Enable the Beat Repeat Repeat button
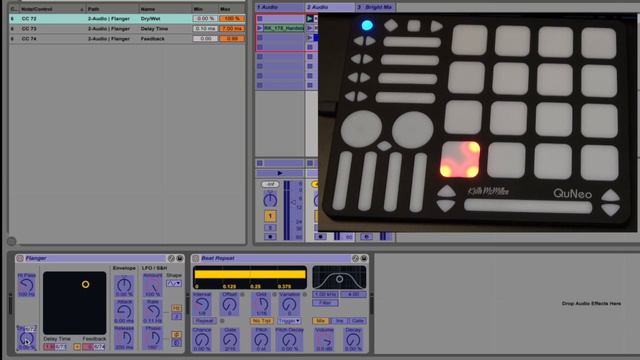This screenshot has height=360, width=640. [x=204, y=321]
